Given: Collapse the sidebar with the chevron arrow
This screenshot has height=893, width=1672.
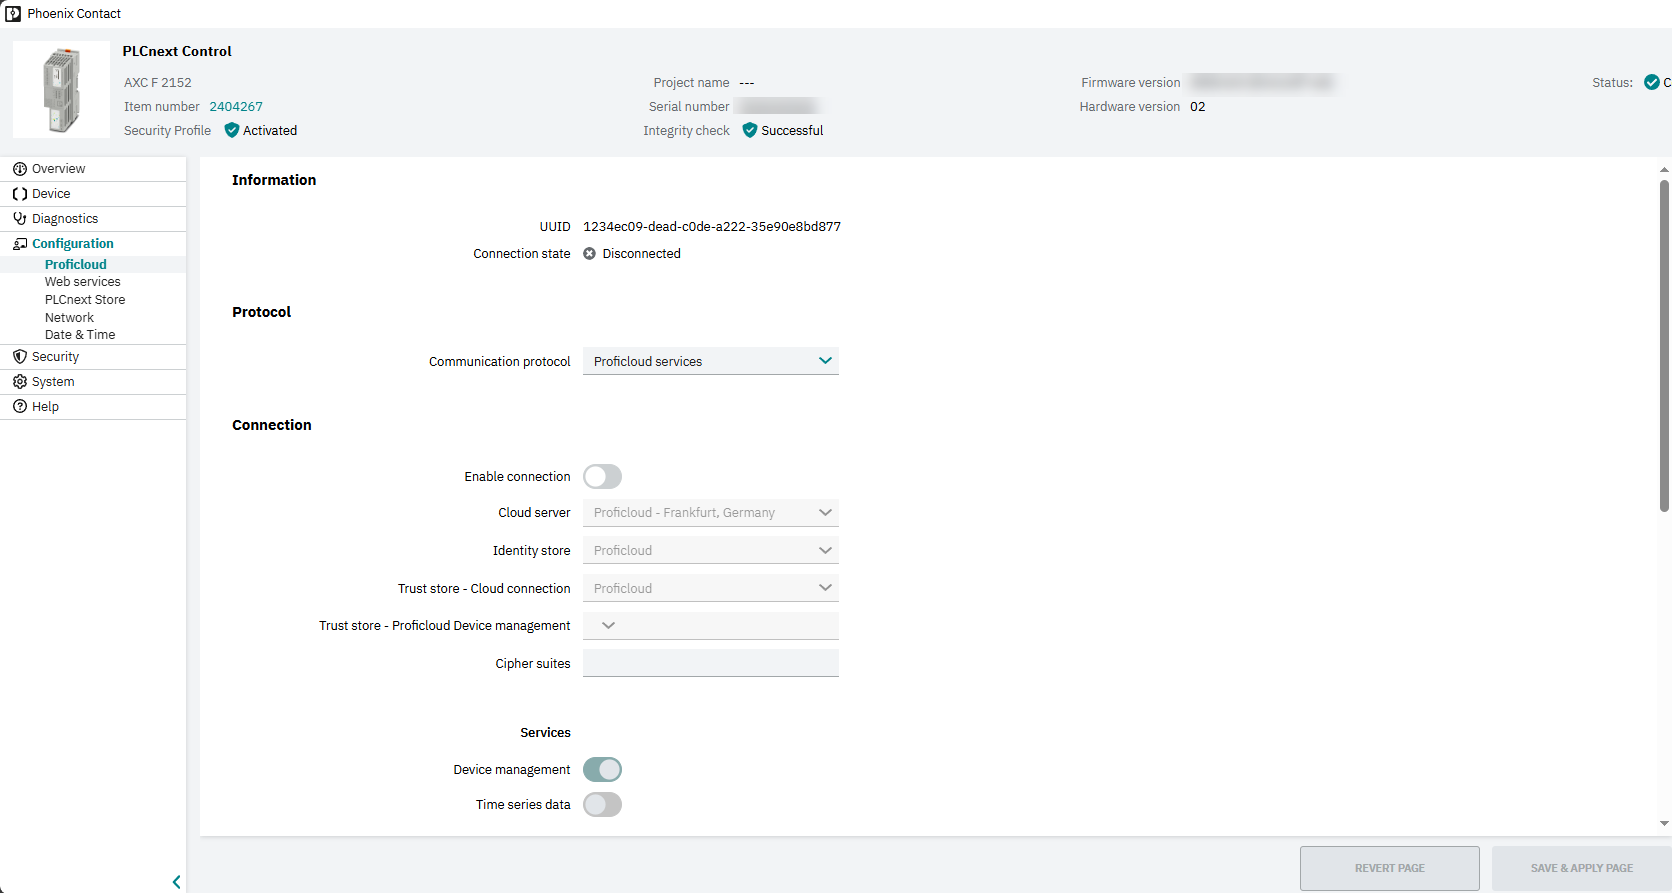Looking at the screenshot, I should pos(177,882).
